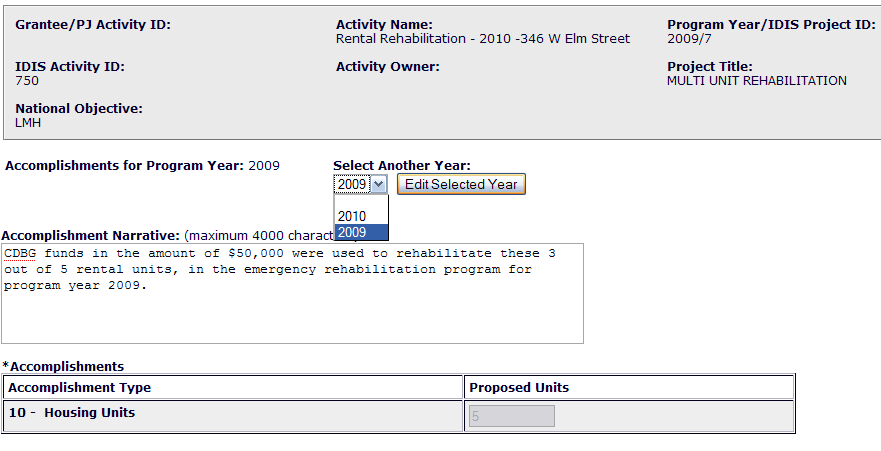
Task: Click the Select Another Year label
Action: click(x=401, y=166)
